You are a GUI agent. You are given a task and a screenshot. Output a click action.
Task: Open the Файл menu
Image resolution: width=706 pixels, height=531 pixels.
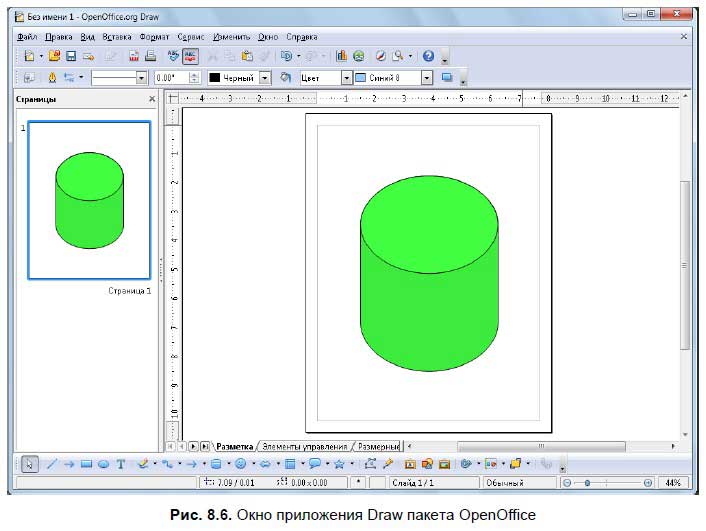(x=27, y=36)
